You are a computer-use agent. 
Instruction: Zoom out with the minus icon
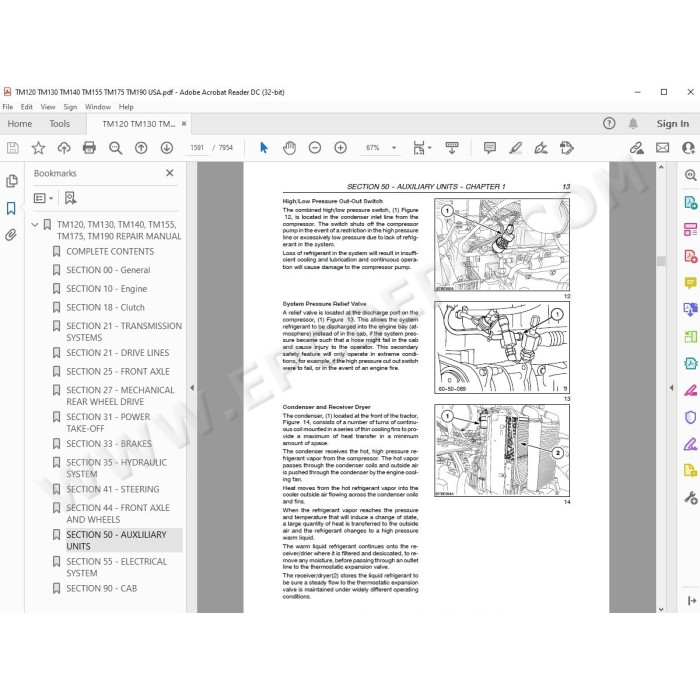point(315,148)
